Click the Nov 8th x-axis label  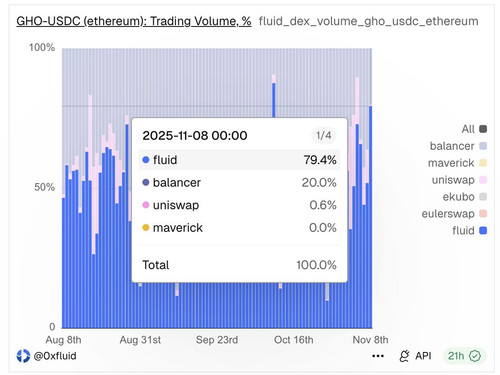pos(370,340)
